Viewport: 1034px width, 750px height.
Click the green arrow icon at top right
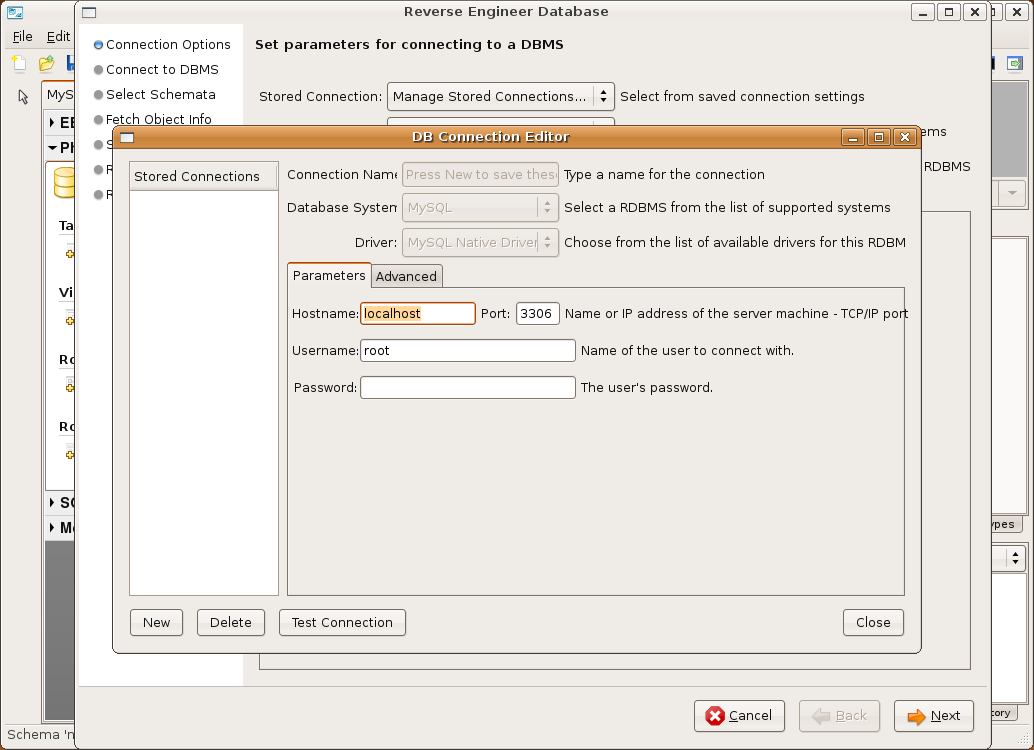(1015, 64)
